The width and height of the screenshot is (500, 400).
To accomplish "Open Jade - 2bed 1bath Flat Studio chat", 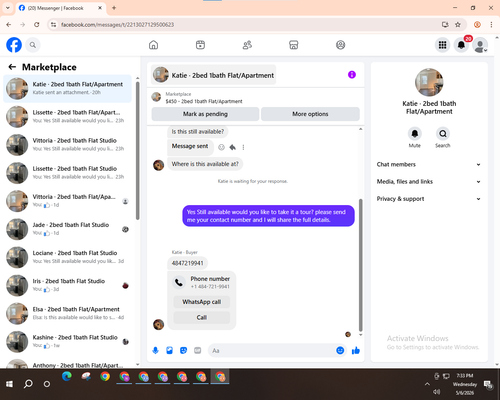I will tap(67, 229).
